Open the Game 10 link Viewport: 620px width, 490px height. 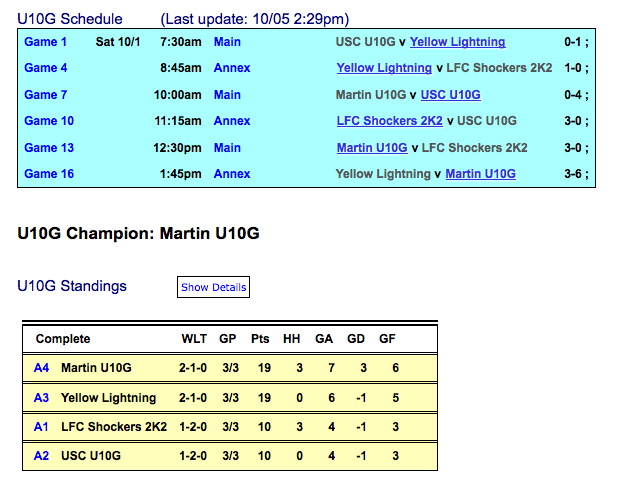tap(49, 121)
